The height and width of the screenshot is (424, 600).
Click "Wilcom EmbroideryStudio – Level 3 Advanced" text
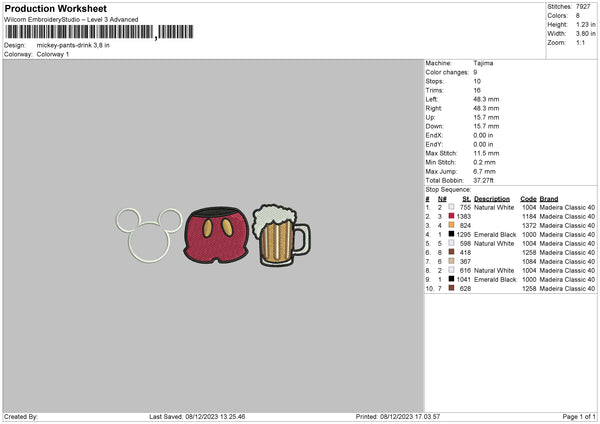click(x=71, y=20)
